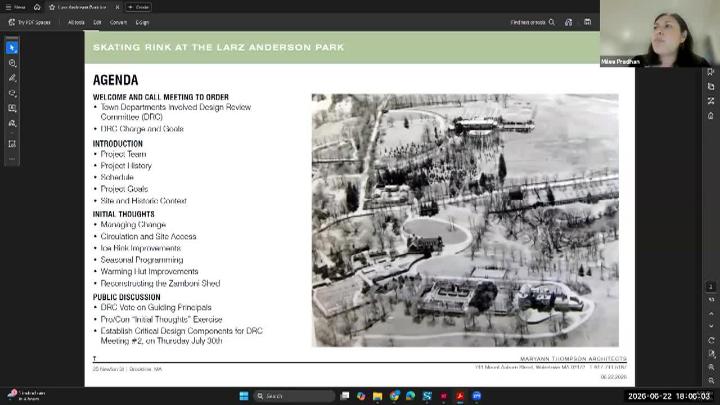Open the fourth icon in the right rail
This screenshot has height=405, width=720.
[x=711, y=116]
